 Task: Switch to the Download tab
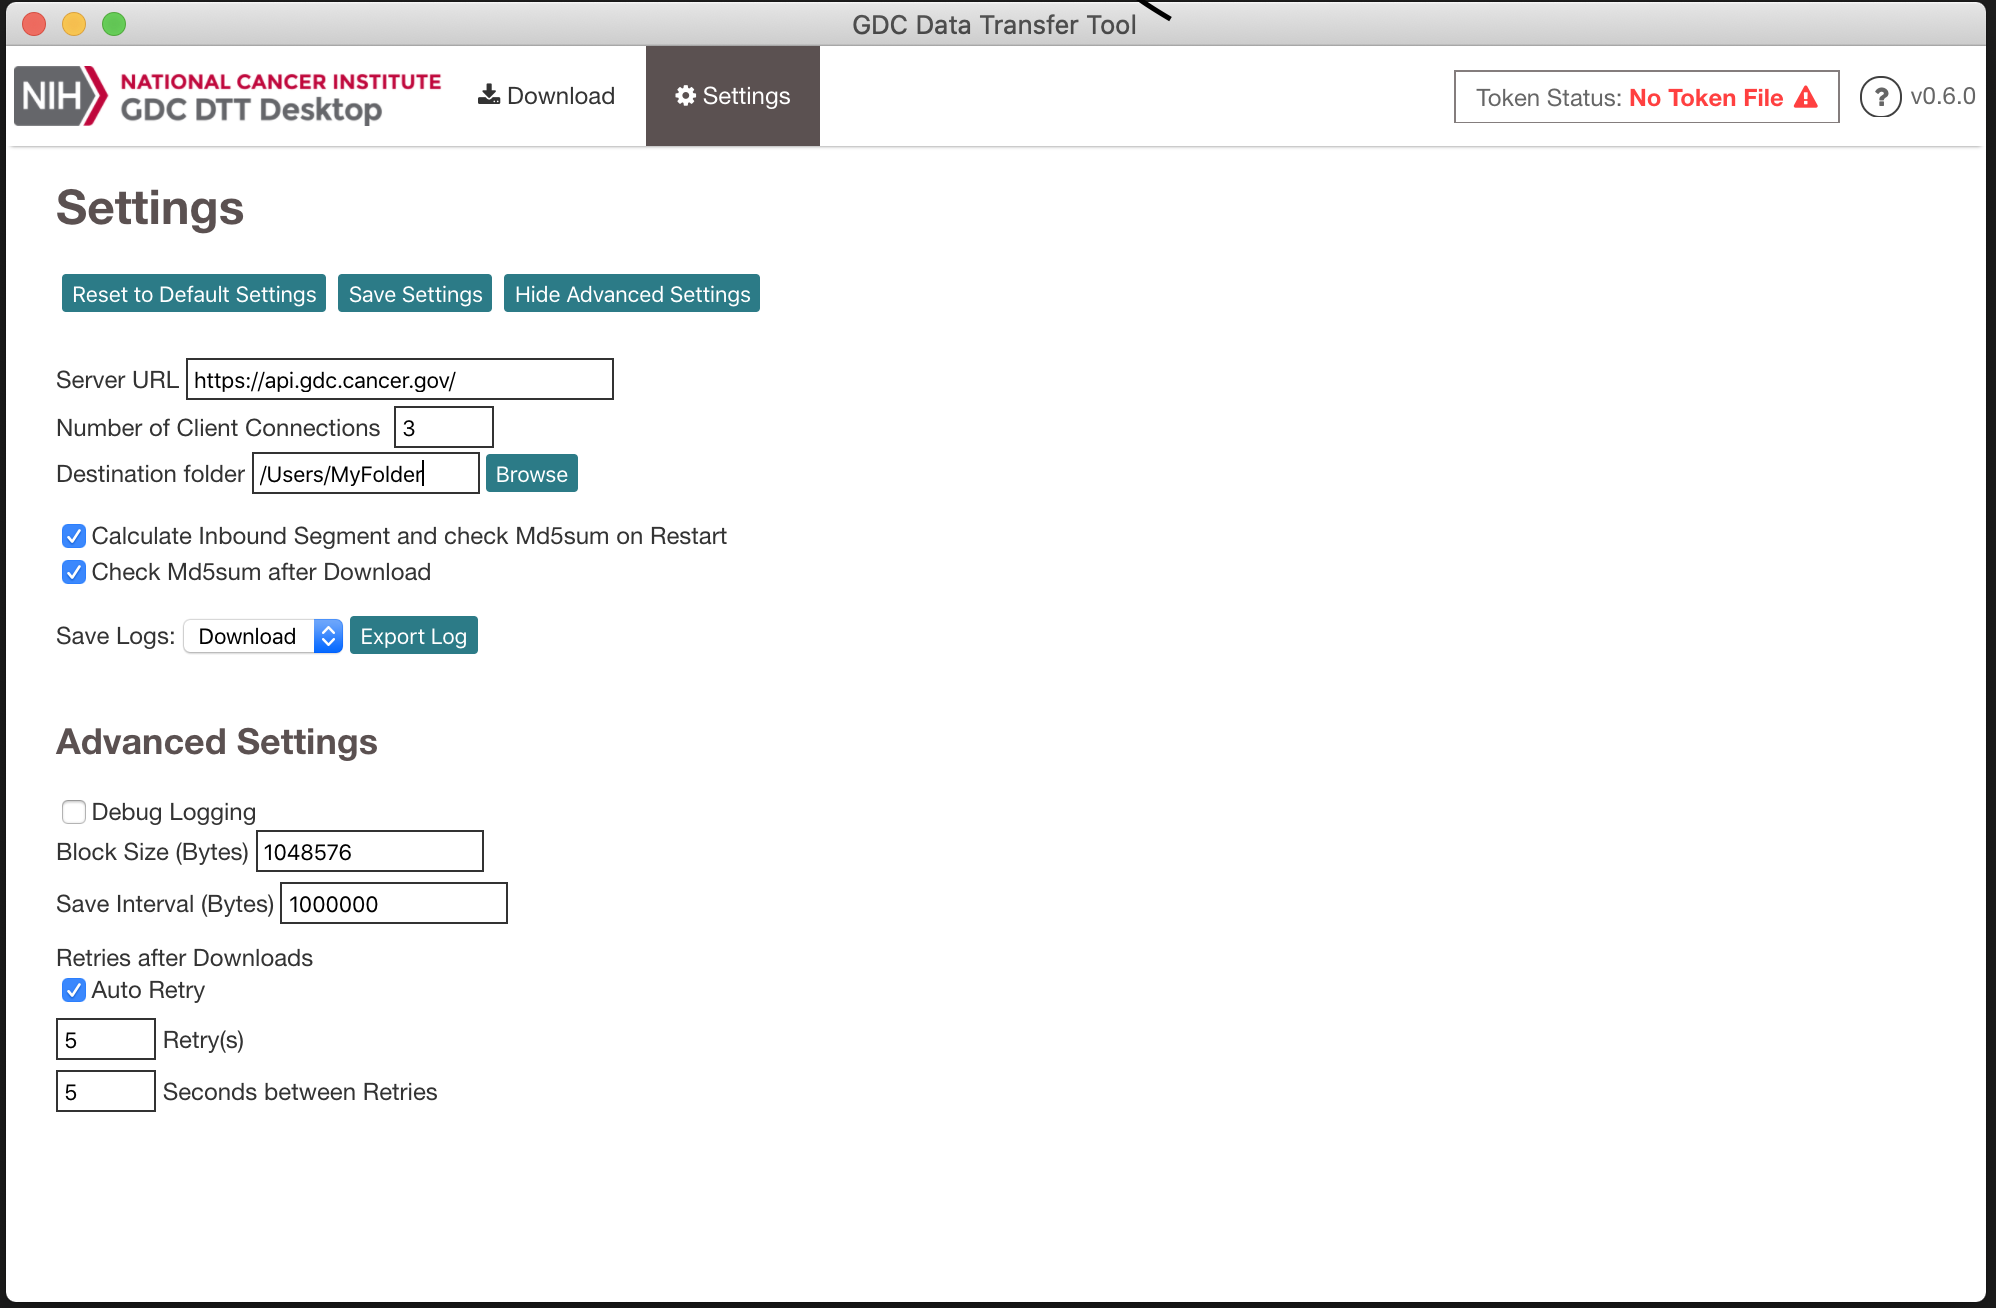(x=547, y=96)
